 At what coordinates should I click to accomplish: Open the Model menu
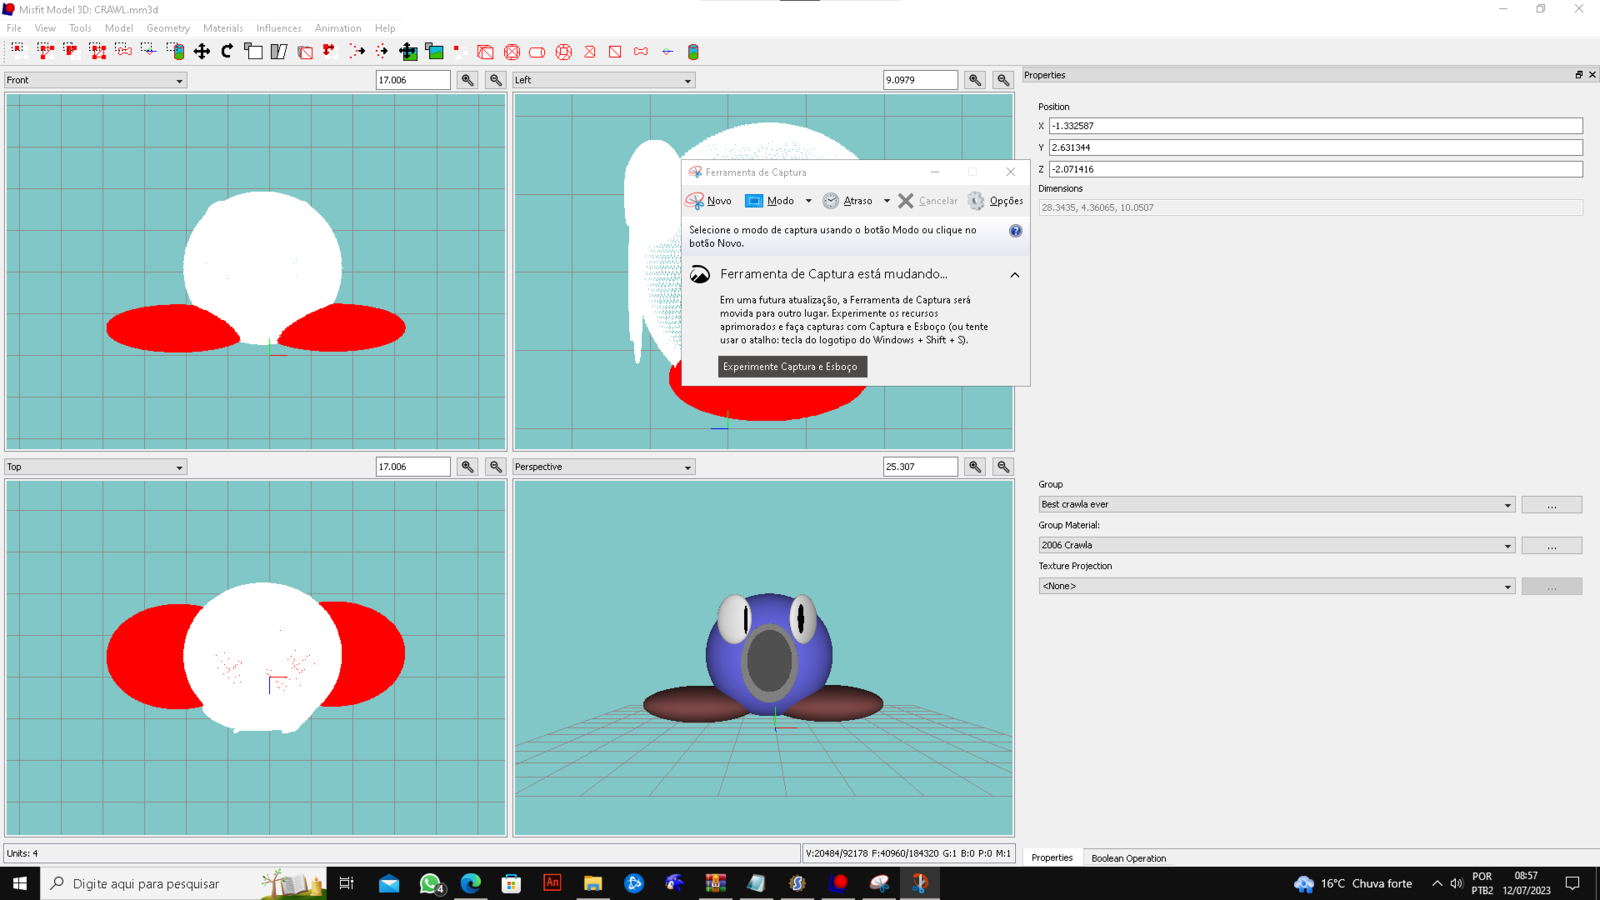[119, 28]
